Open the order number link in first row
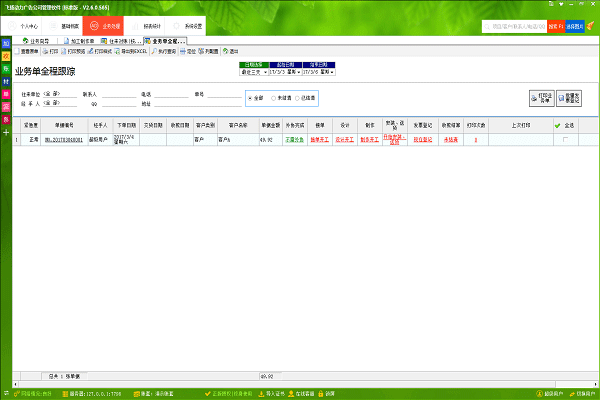600x400 pixels. tap(64, 140)
